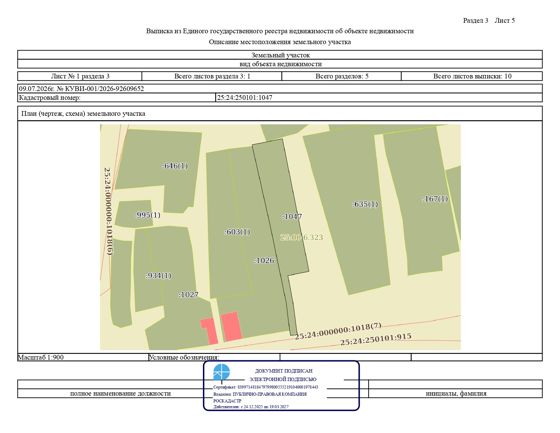Click the outlined parcel label :1047
The width and height of the screenshot is (560, 433).
292,216
